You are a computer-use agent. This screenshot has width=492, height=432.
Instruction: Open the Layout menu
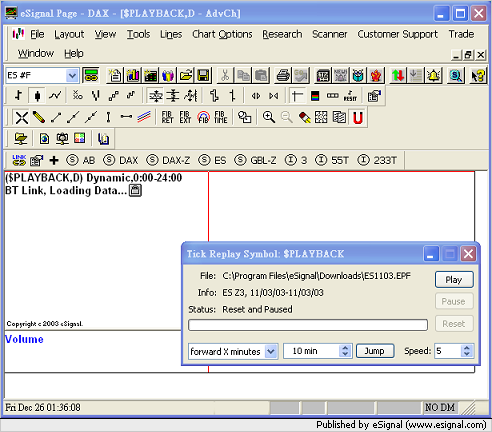[x=69, y=34]
